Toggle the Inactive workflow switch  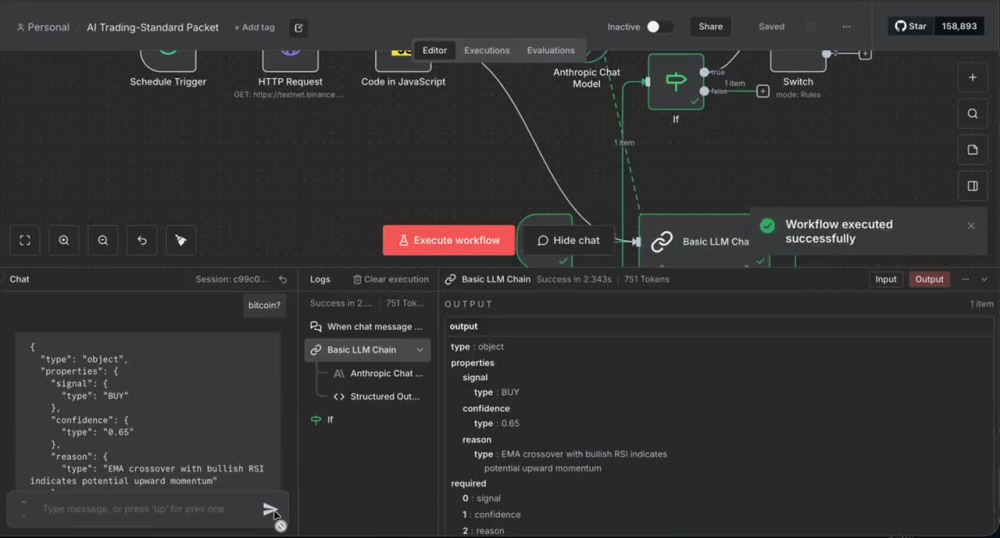point(659,27)
